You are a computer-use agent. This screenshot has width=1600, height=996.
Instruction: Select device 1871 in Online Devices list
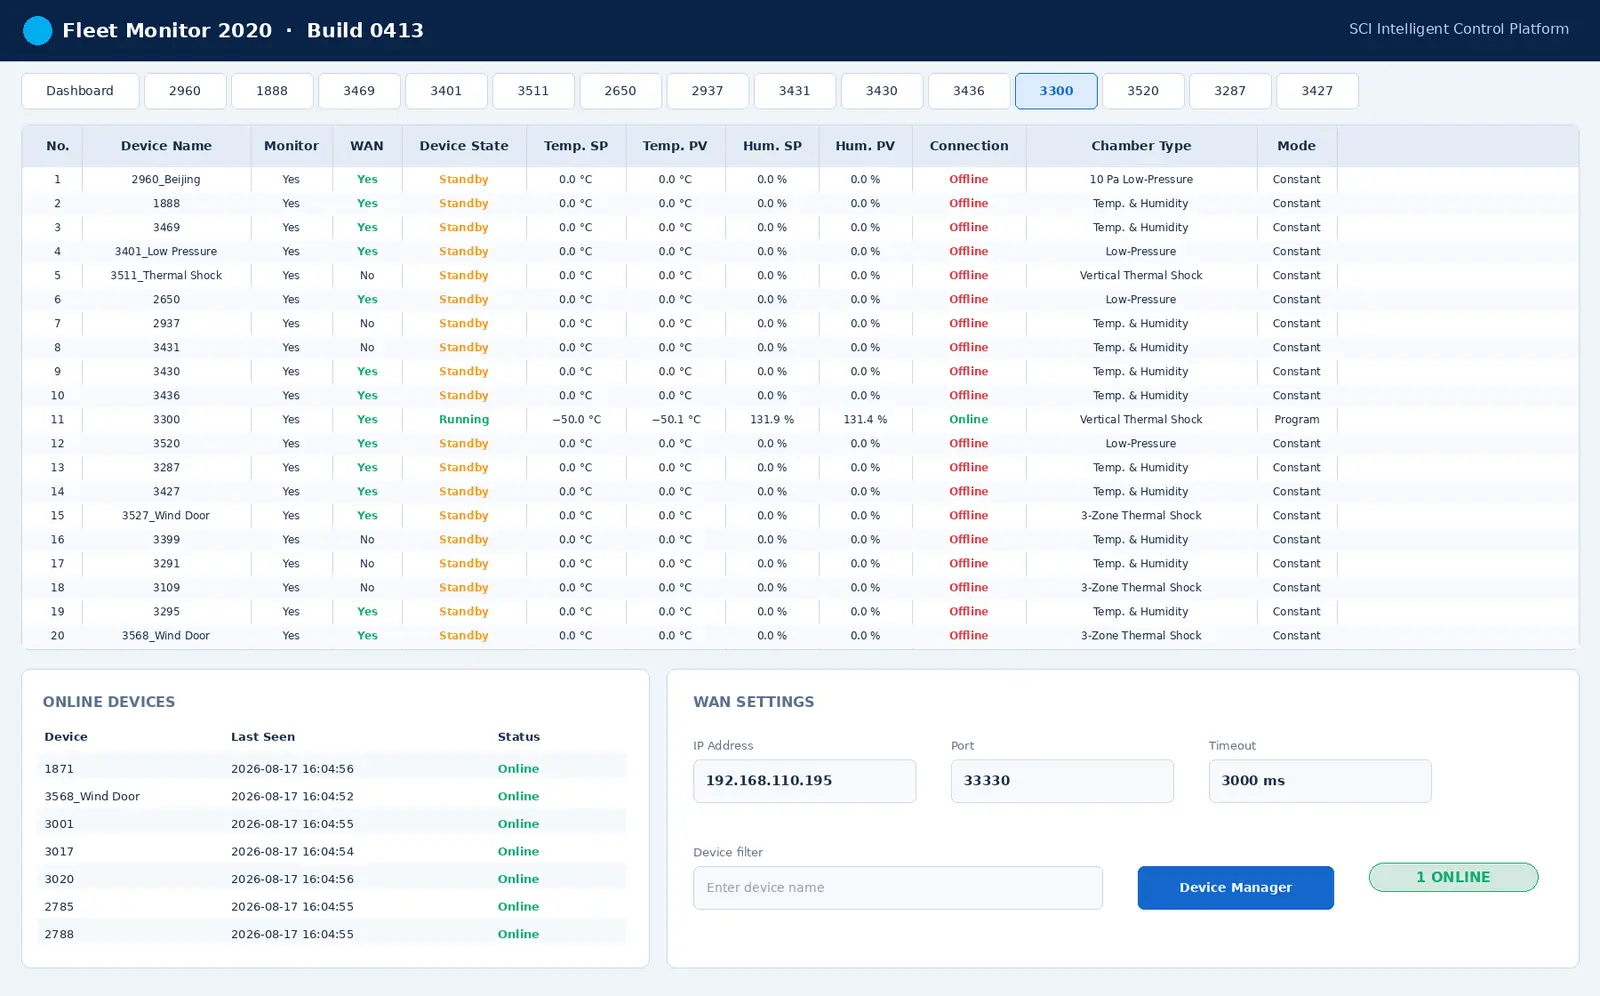coord(332,769)
